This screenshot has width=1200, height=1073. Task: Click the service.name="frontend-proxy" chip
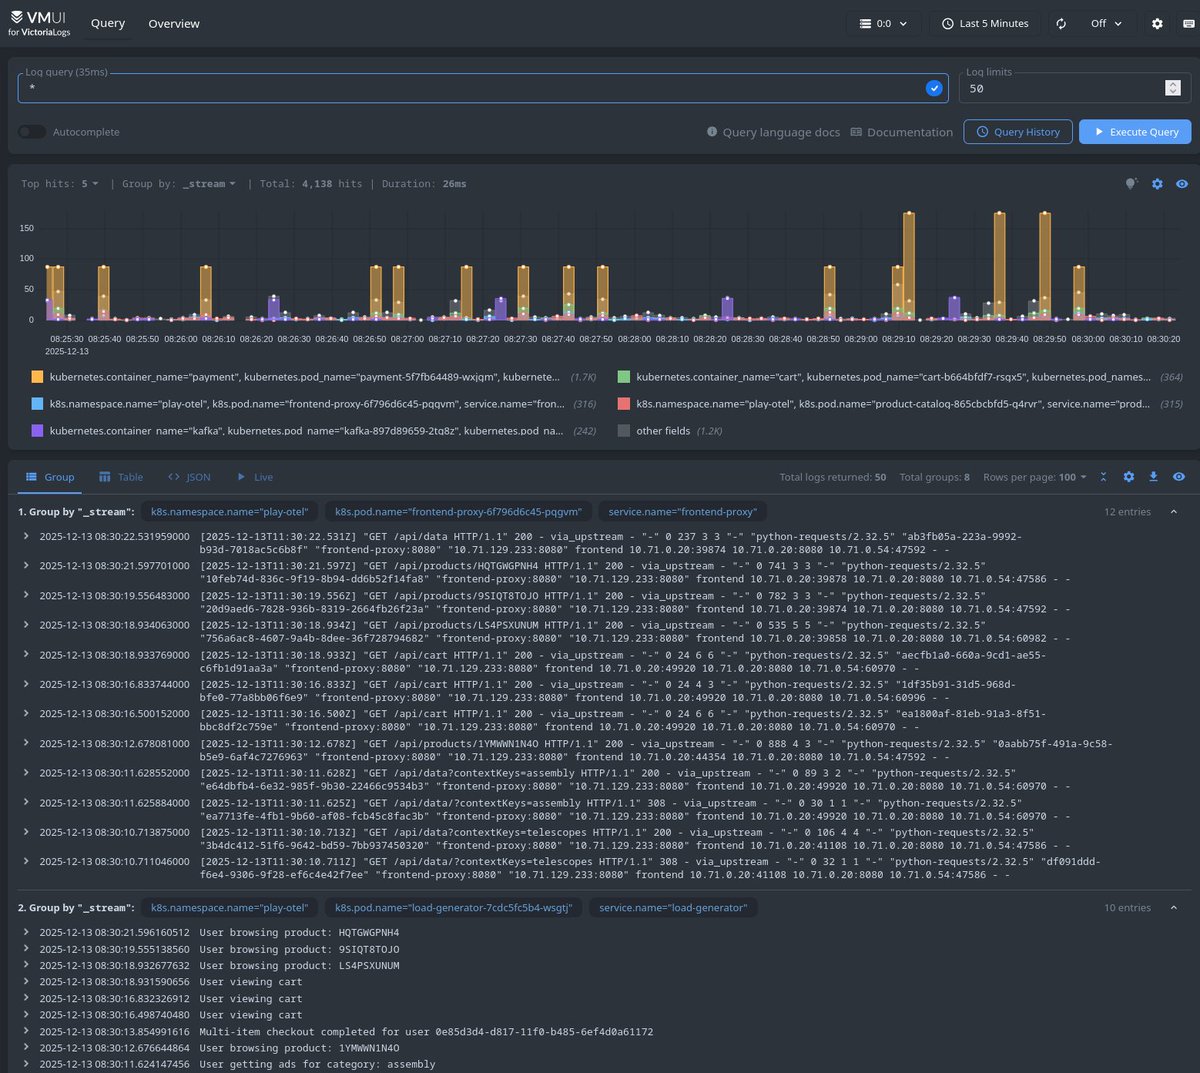(682, 512)
